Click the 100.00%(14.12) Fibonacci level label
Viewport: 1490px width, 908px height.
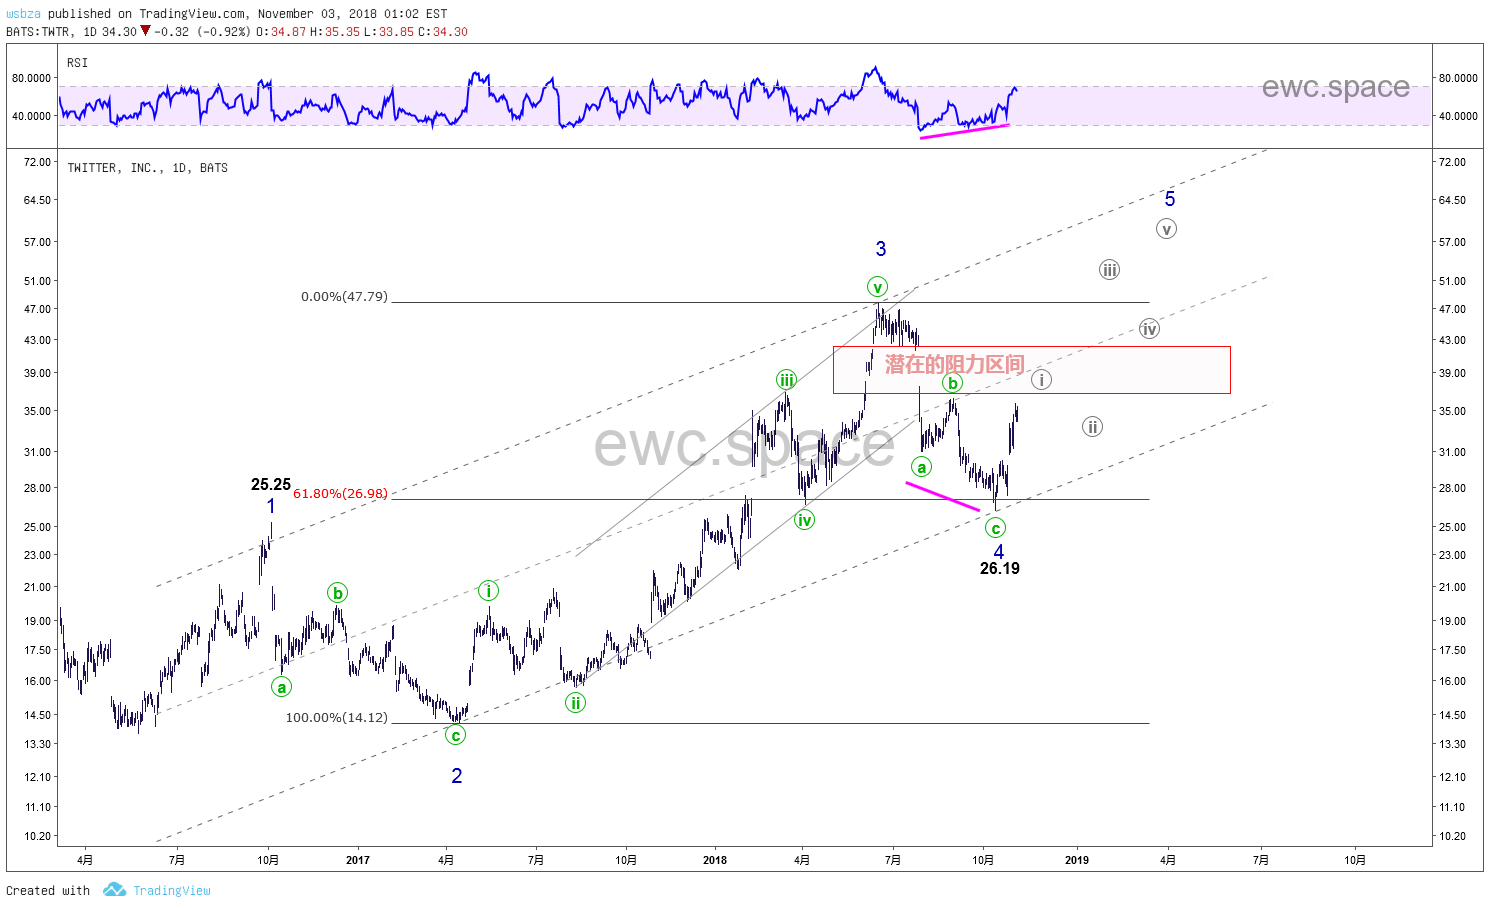(336, 717)
